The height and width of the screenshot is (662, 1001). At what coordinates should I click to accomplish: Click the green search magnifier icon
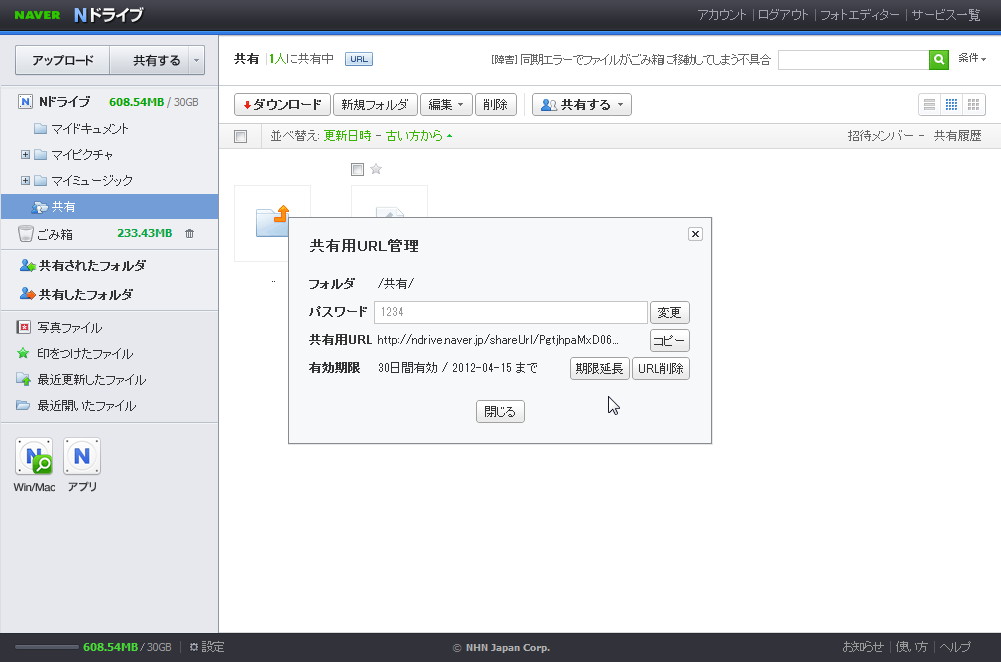click(x=937, y=59)
